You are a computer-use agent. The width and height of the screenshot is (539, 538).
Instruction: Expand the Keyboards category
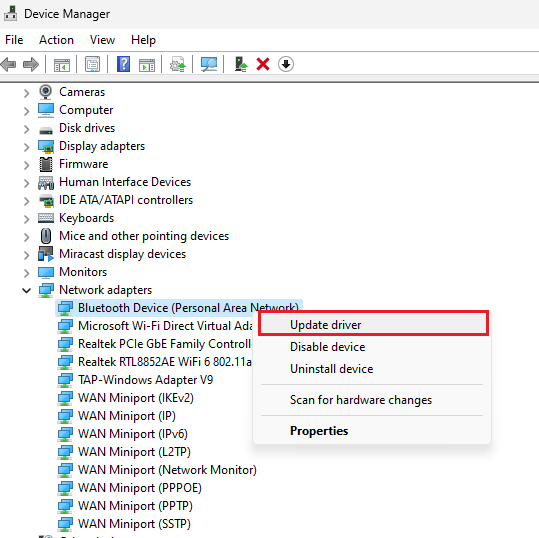coord(26,219)
